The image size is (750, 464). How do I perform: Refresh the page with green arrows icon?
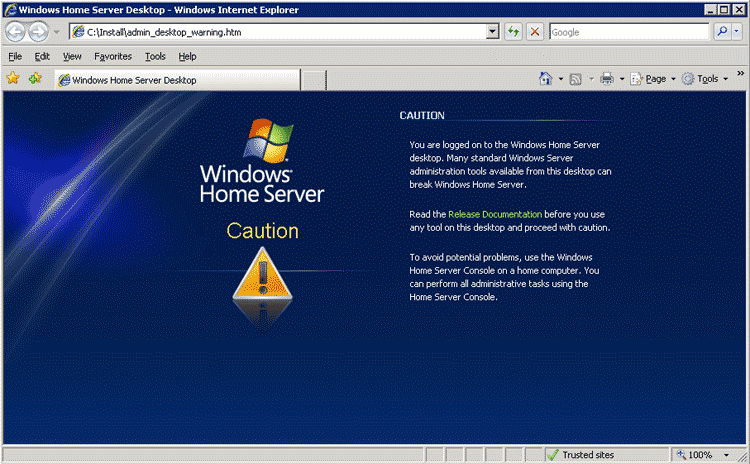pyautogui.click(x=513, y=32)
